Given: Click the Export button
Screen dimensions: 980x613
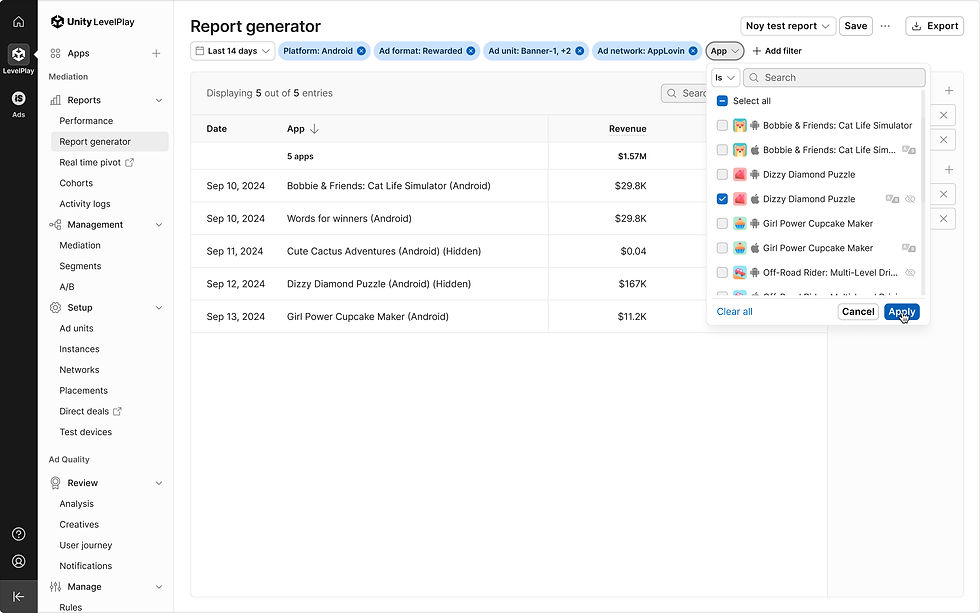Looking at the screenshot, I should [934, 26].
